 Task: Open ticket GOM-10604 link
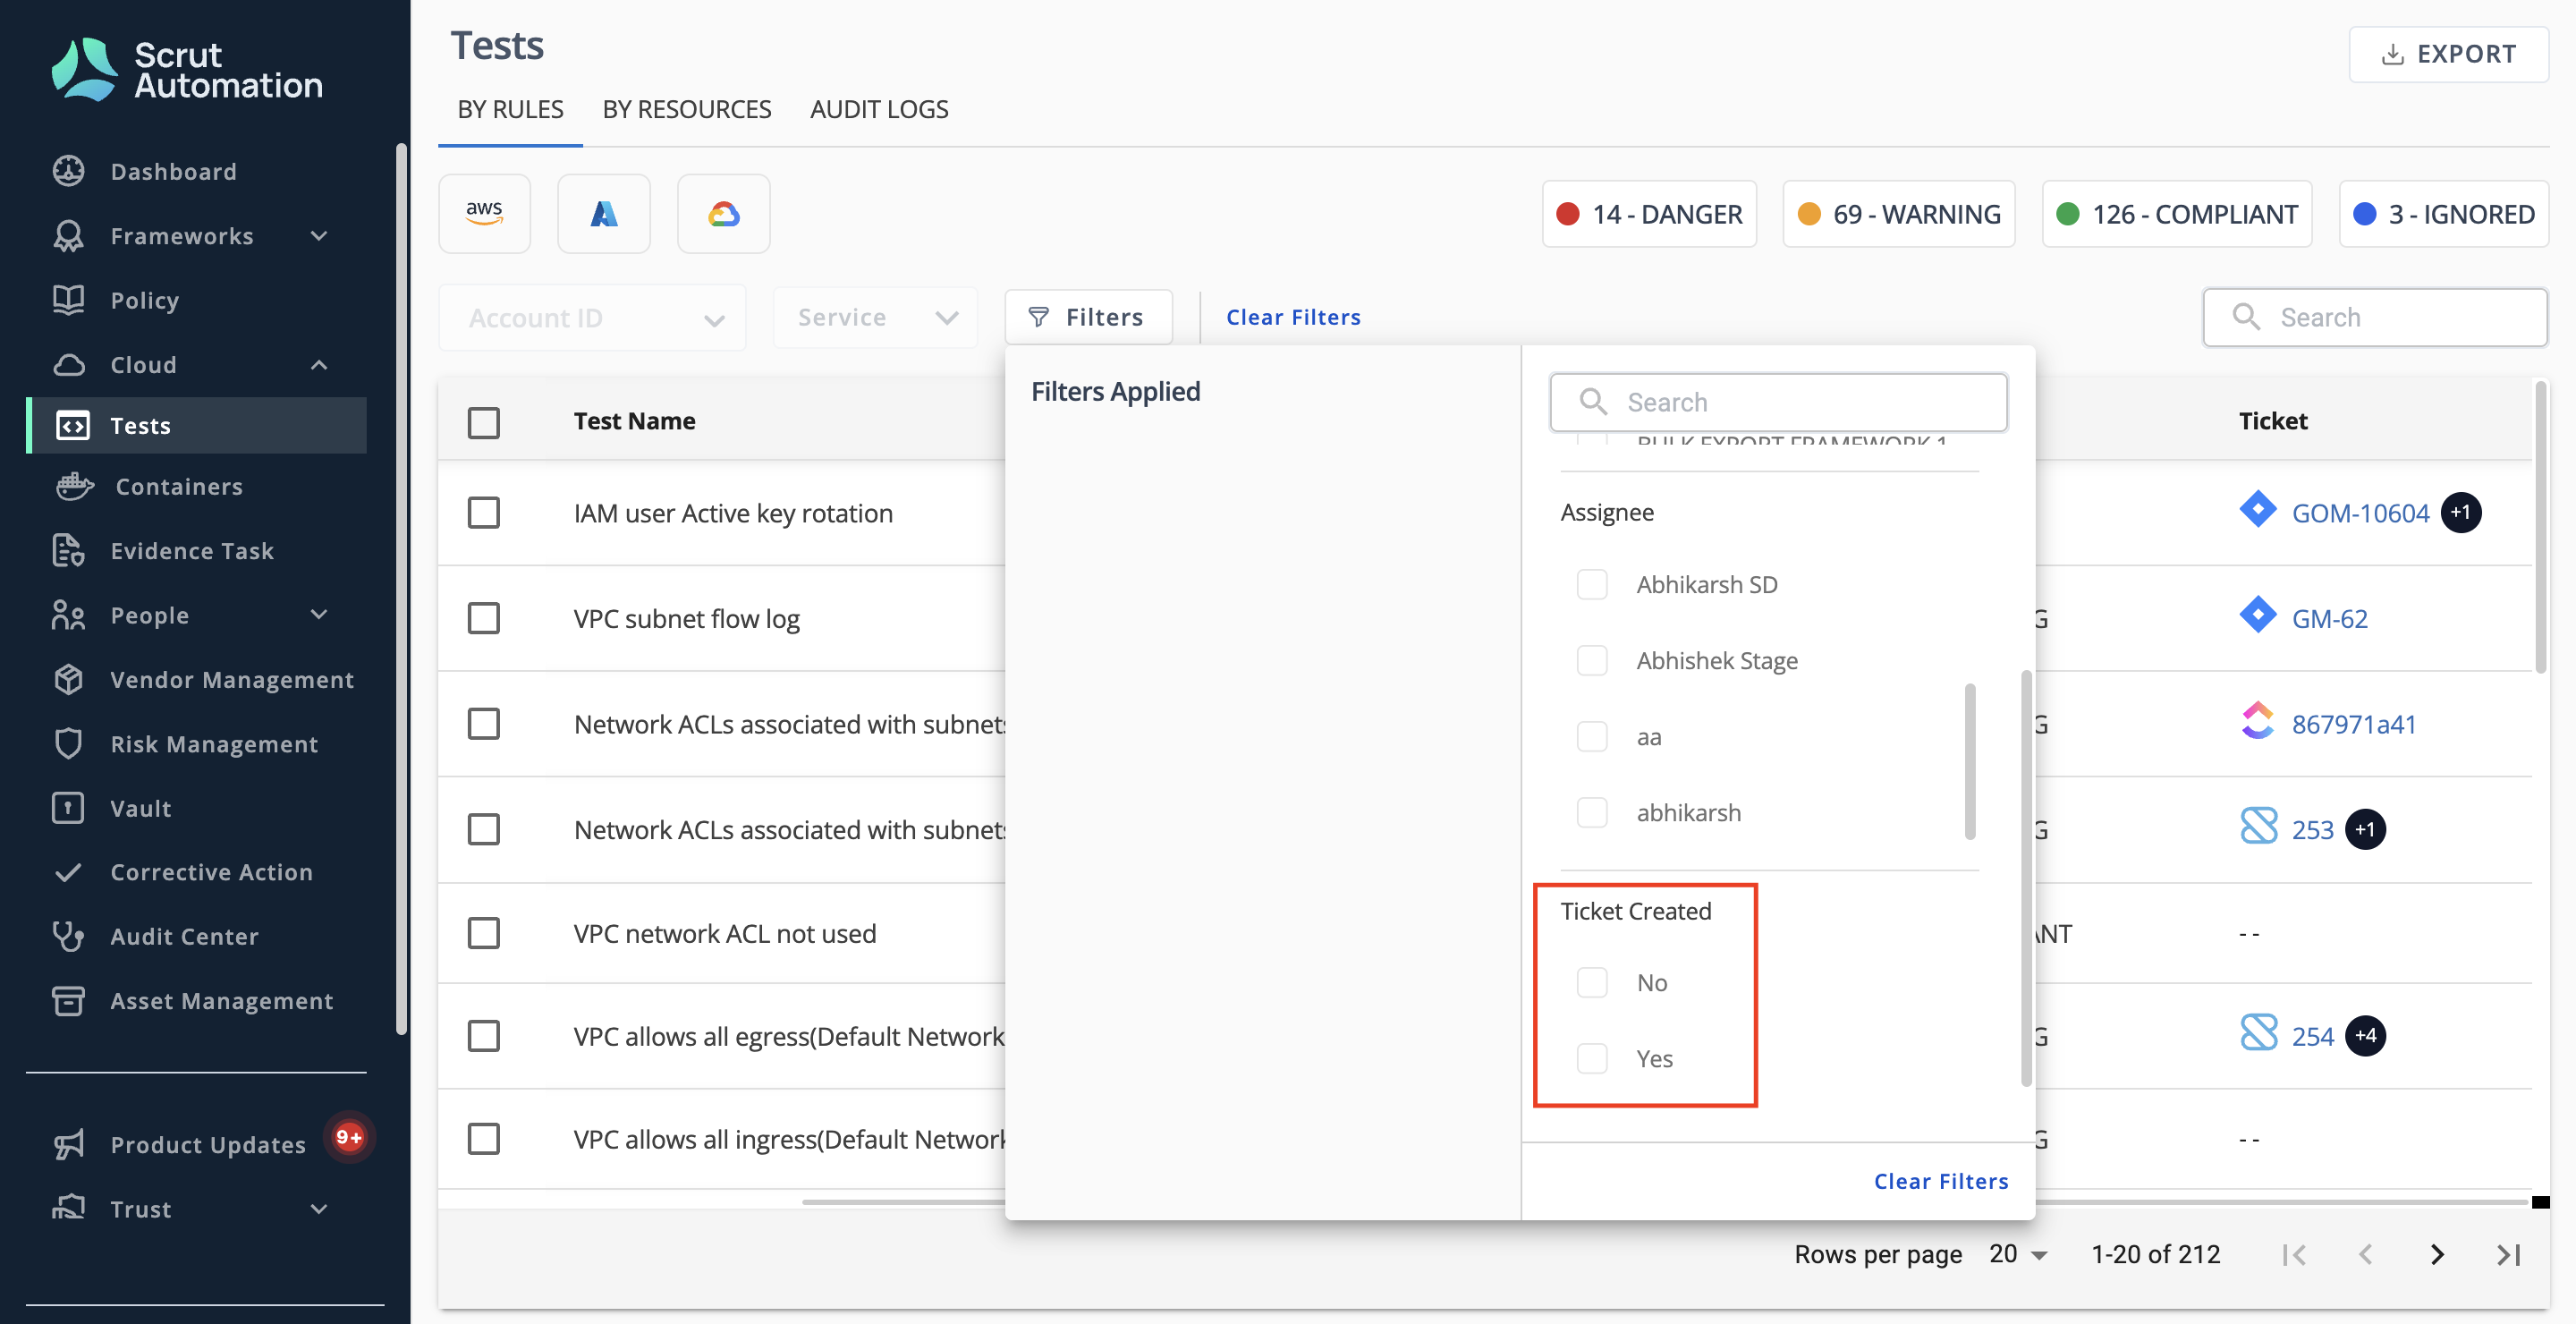click(2360, 513)
